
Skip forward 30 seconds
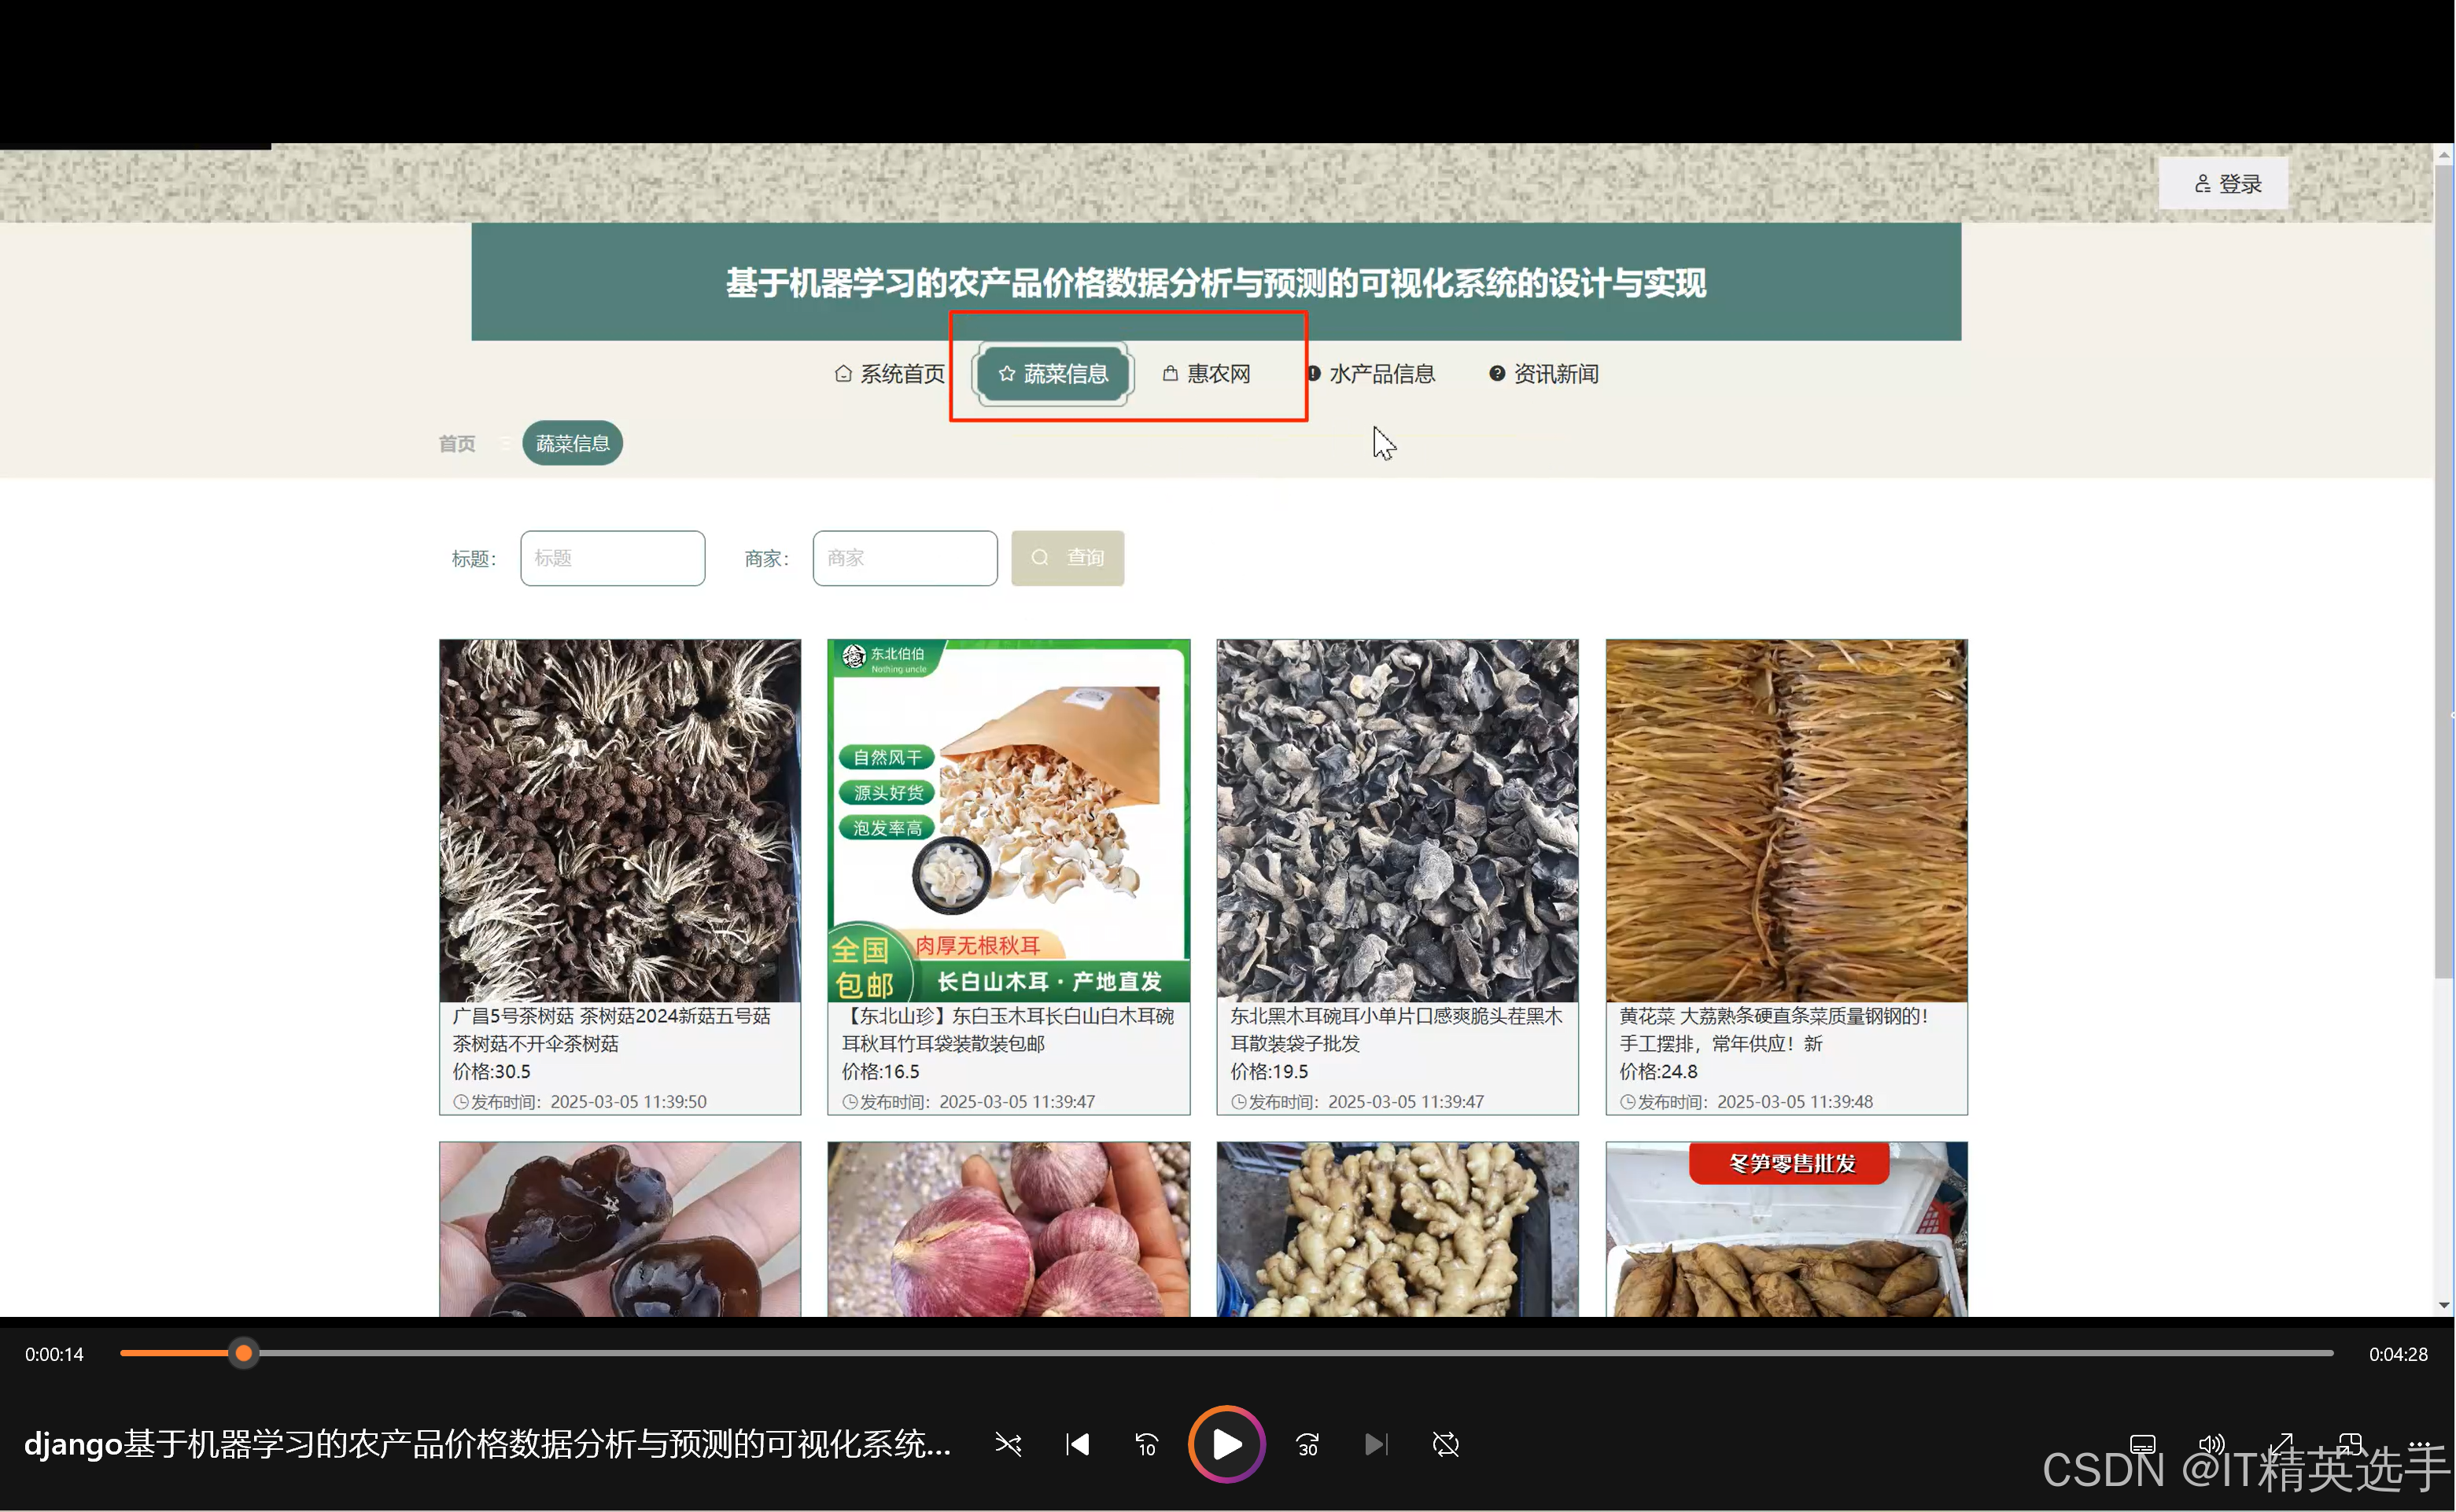pos(1307,1444)
